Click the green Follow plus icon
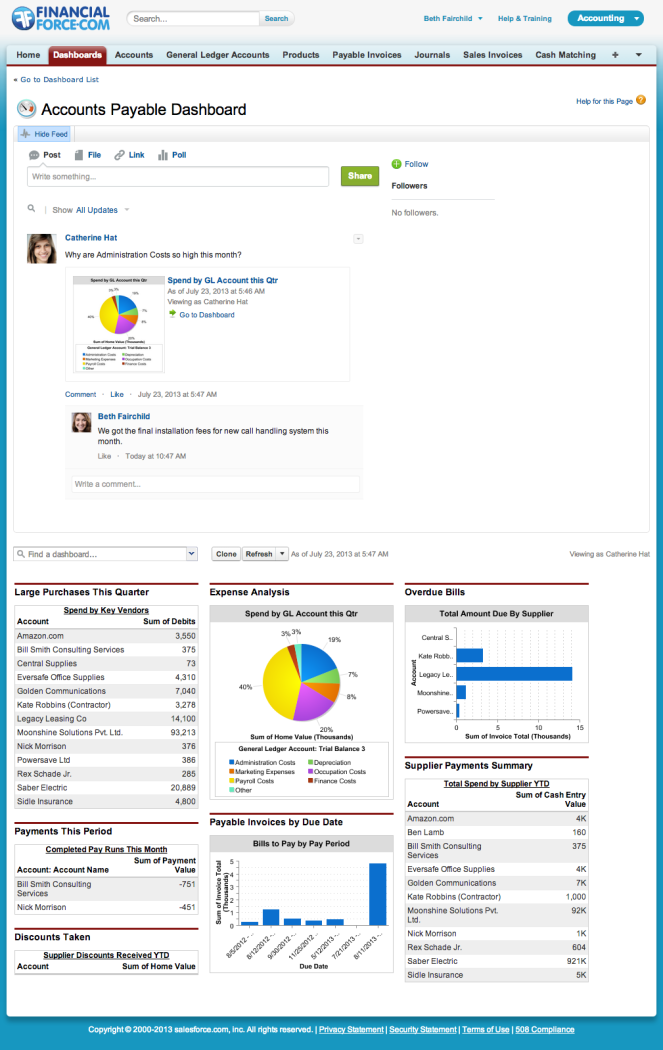This screenshot has width=663, height=1050. point(396,164)
